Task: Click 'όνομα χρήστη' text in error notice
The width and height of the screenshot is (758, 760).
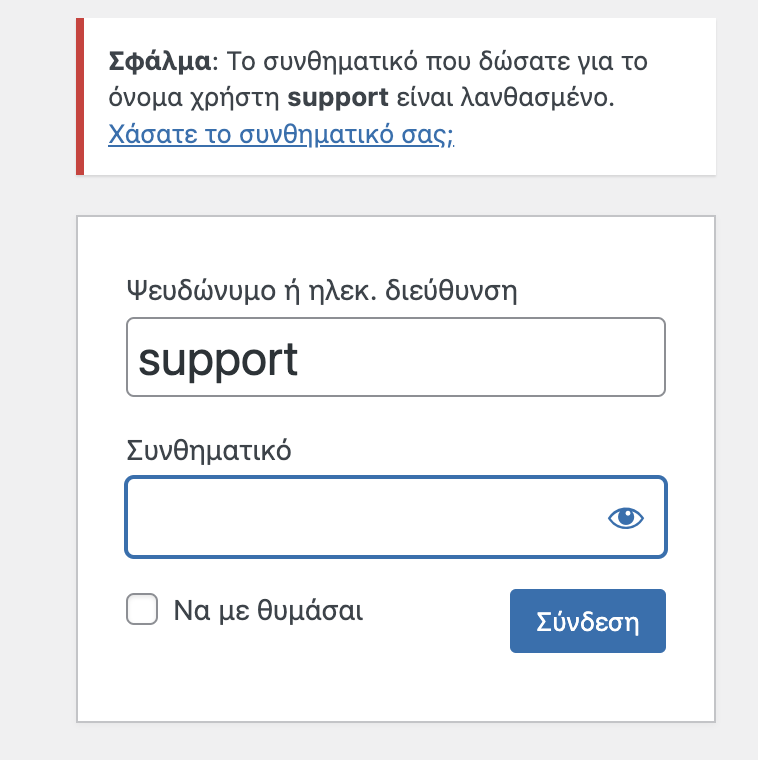Action: click(194, 98)
